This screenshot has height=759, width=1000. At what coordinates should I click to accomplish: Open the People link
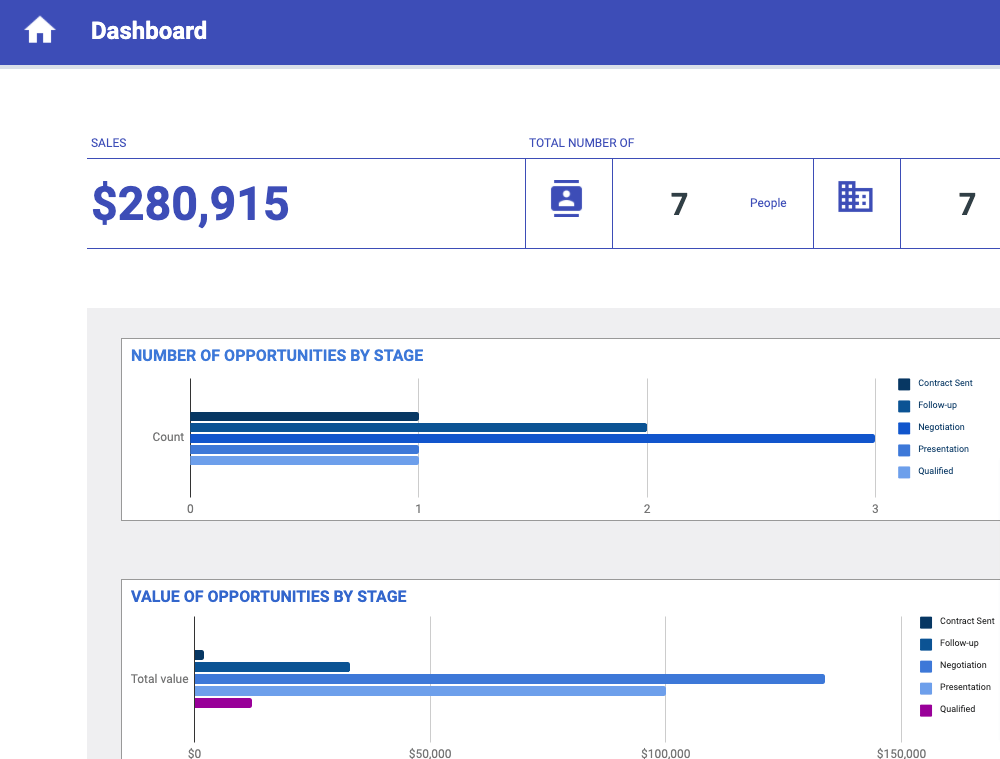[768, 203]
